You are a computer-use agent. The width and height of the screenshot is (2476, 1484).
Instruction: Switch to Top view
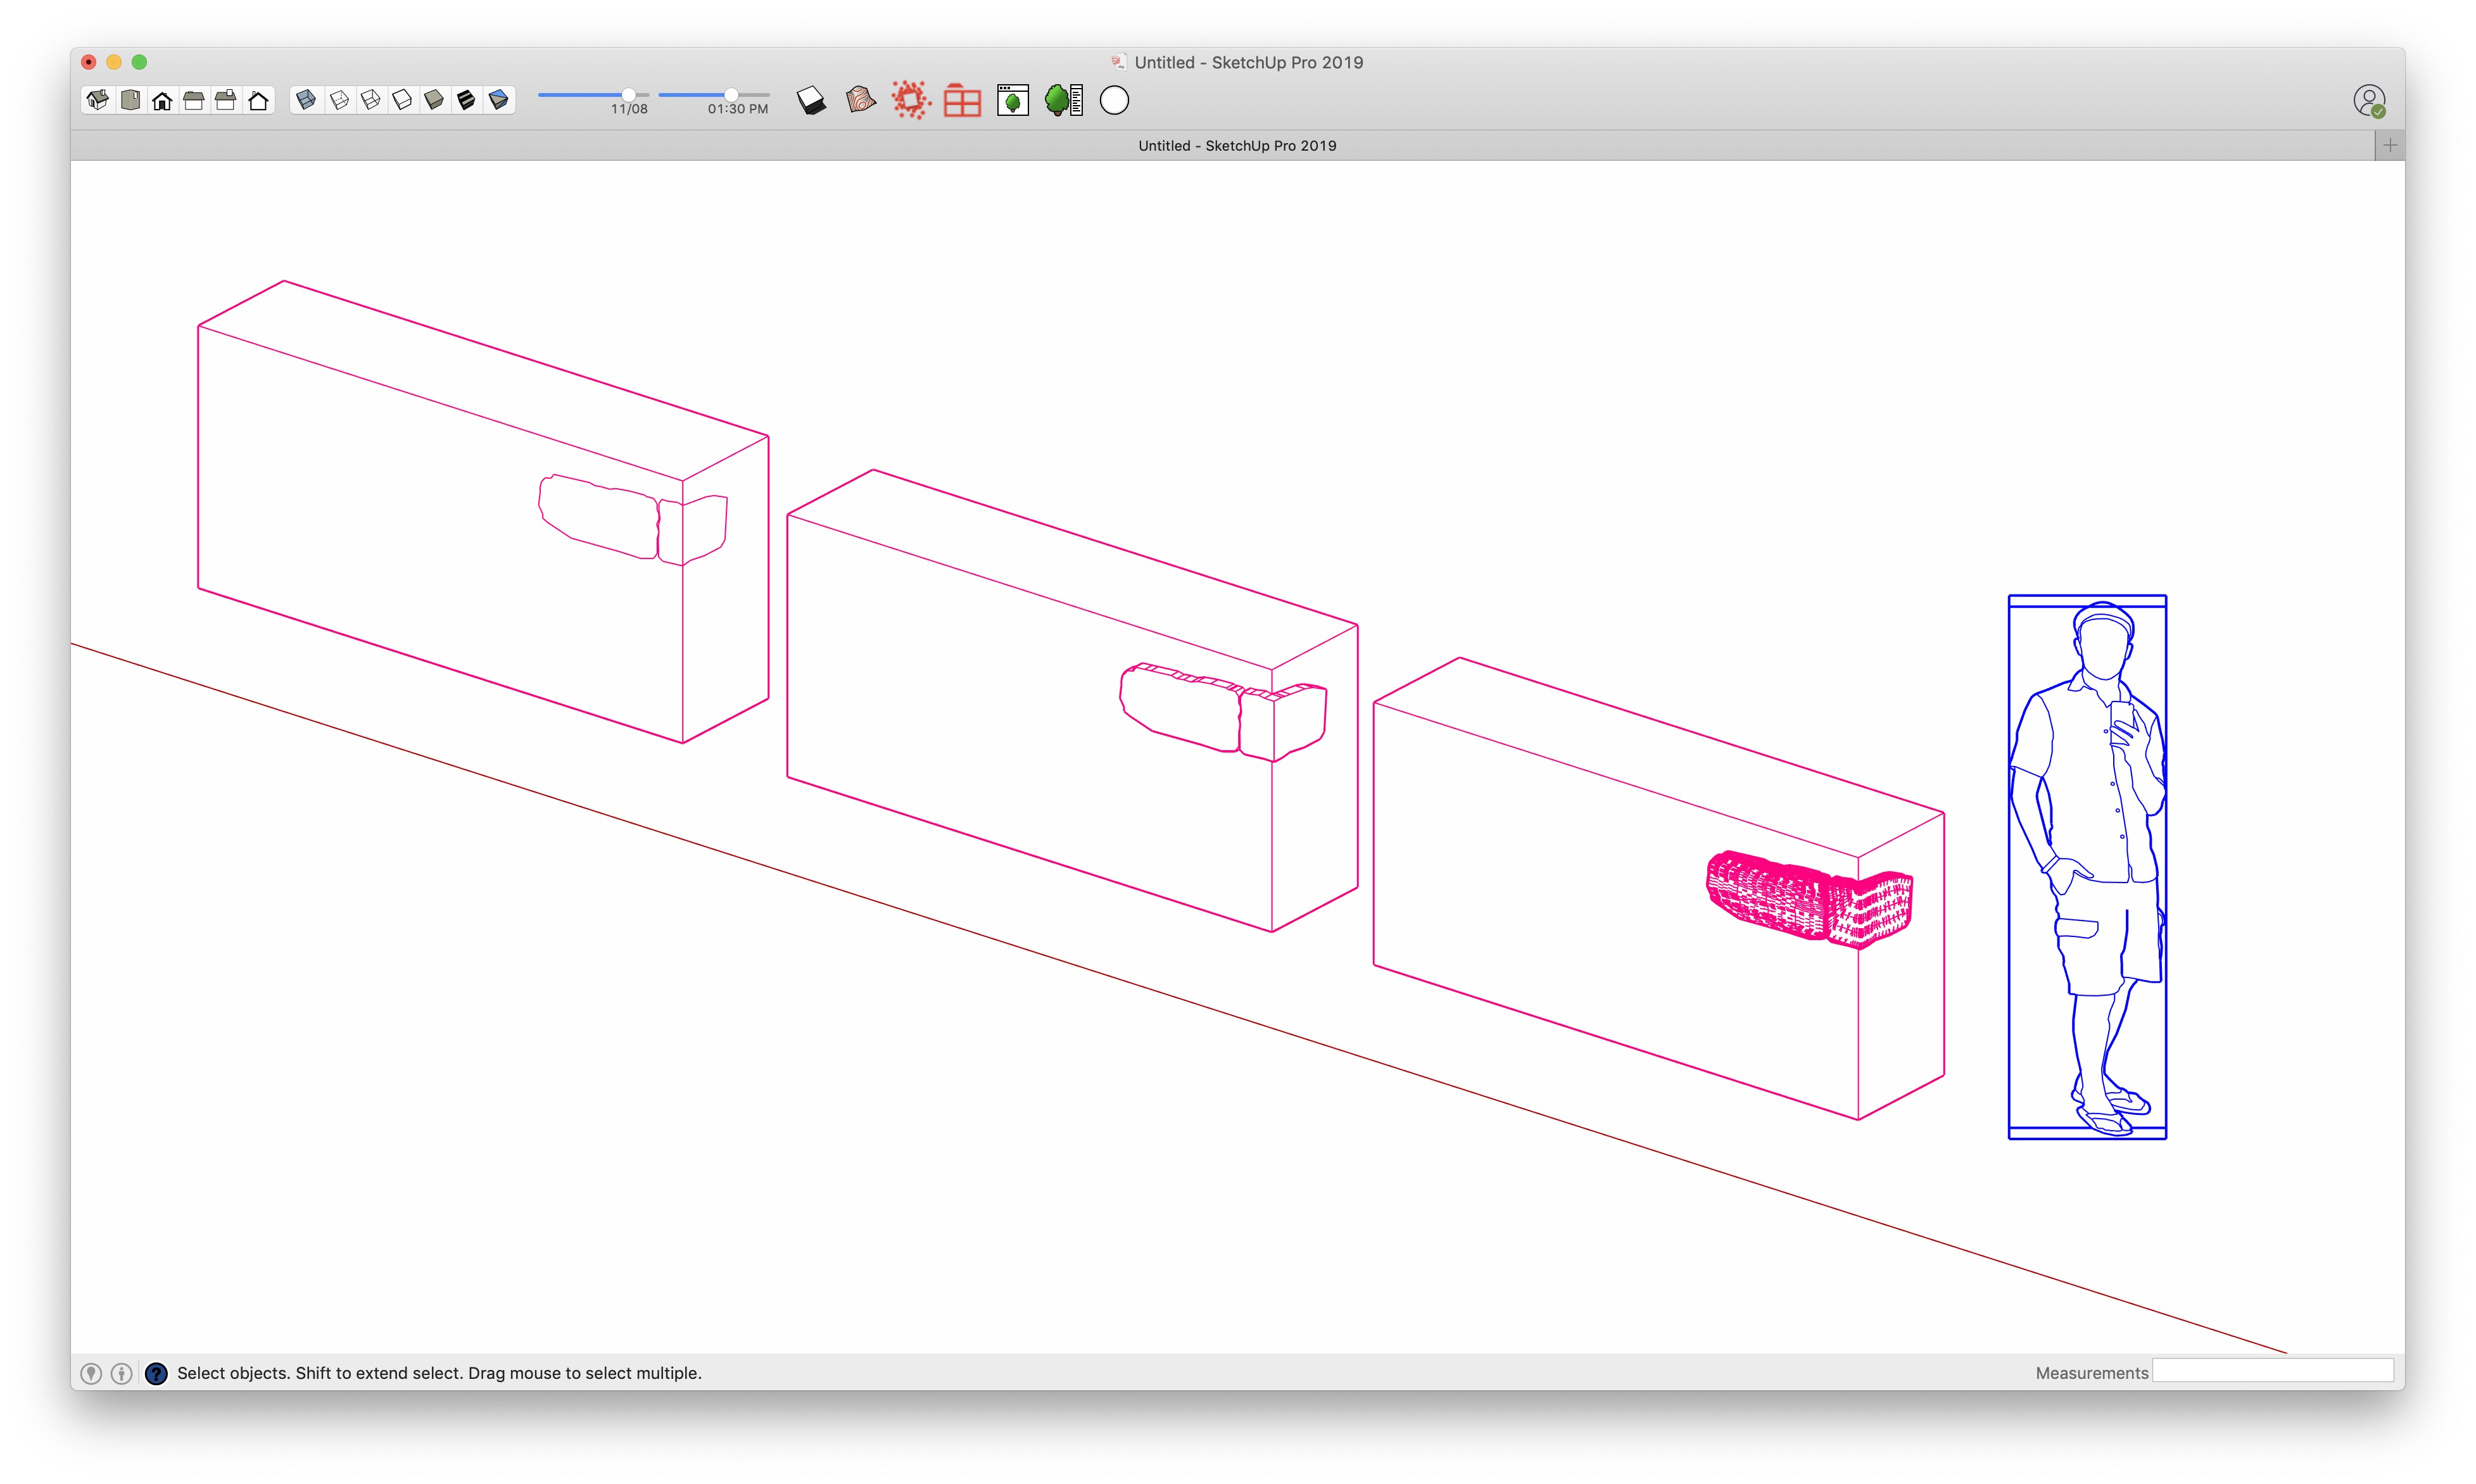[x=130, y=100]
